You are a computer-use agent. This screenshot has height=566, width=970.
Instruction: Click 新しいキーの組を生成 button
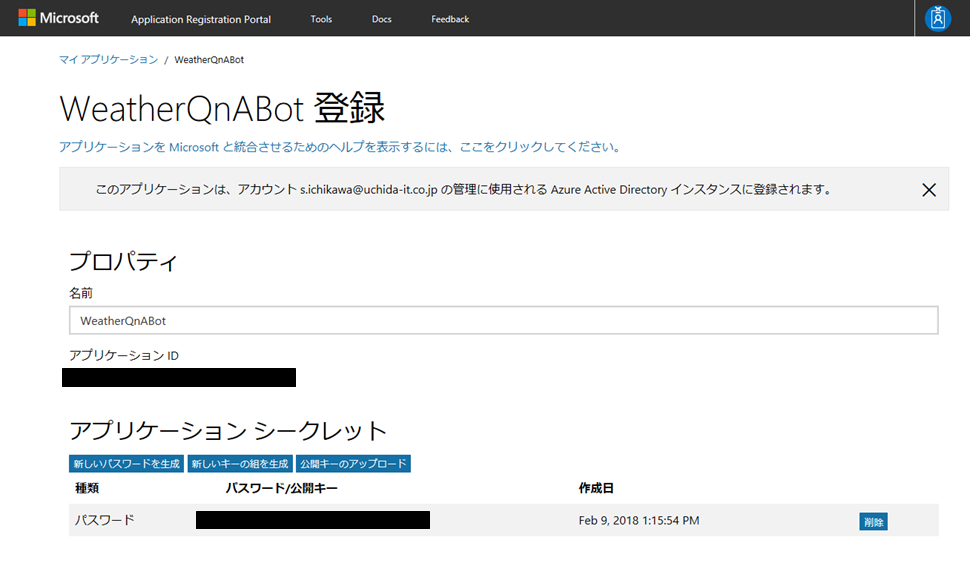click(239, 464)
